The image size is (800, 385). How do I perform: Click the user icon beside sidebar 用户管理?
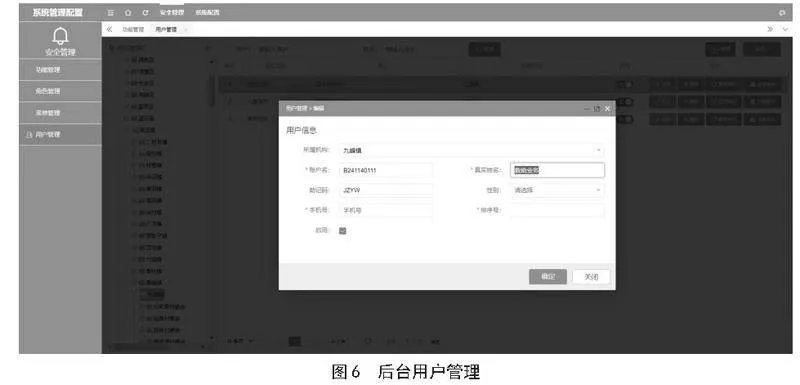point(29,135)
